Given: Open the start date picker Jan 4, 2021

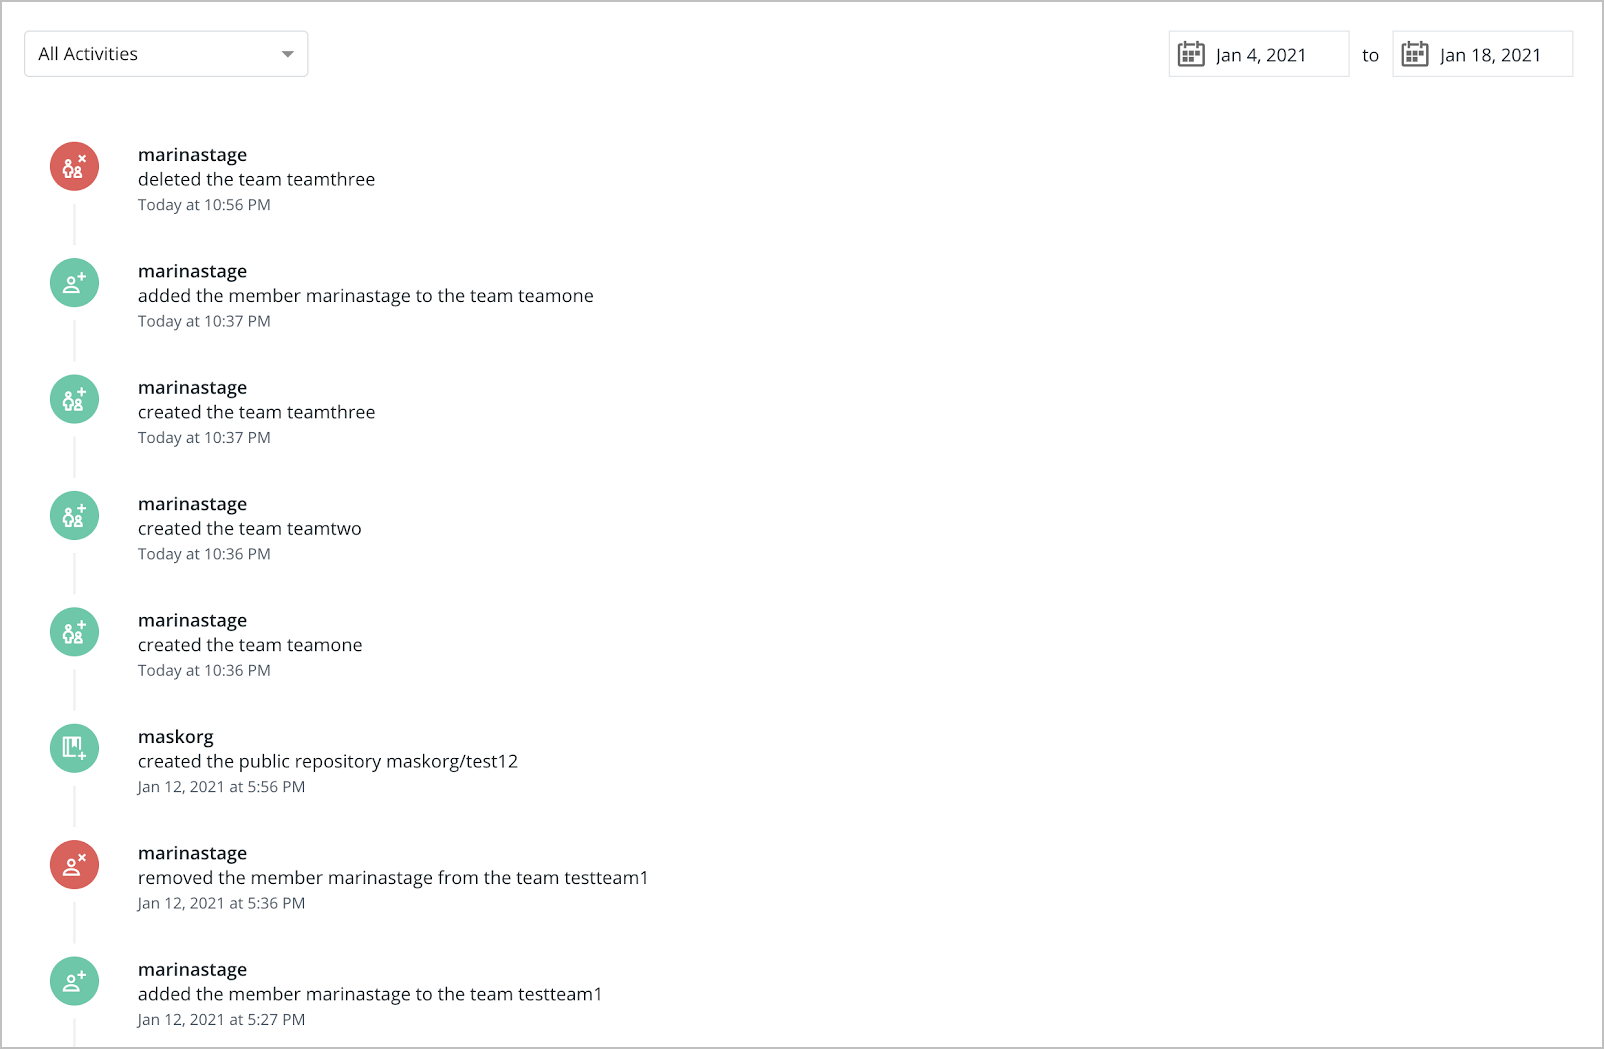Looking at the screenshot, I should [1260, 55].
